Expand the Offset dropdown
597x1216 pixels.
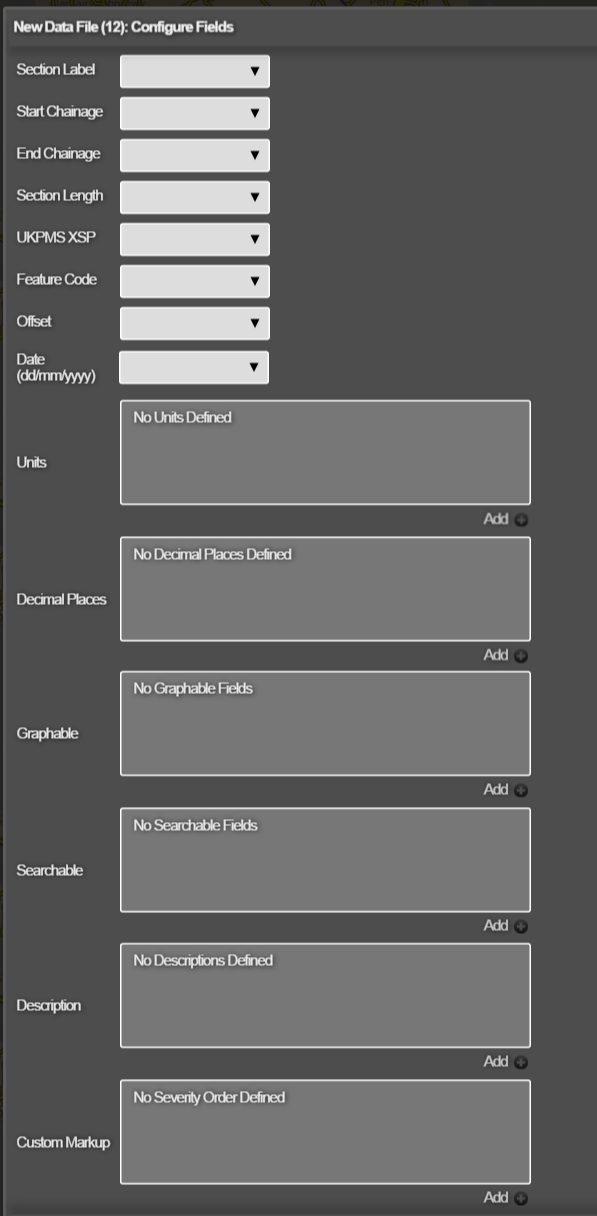[195, 323]
